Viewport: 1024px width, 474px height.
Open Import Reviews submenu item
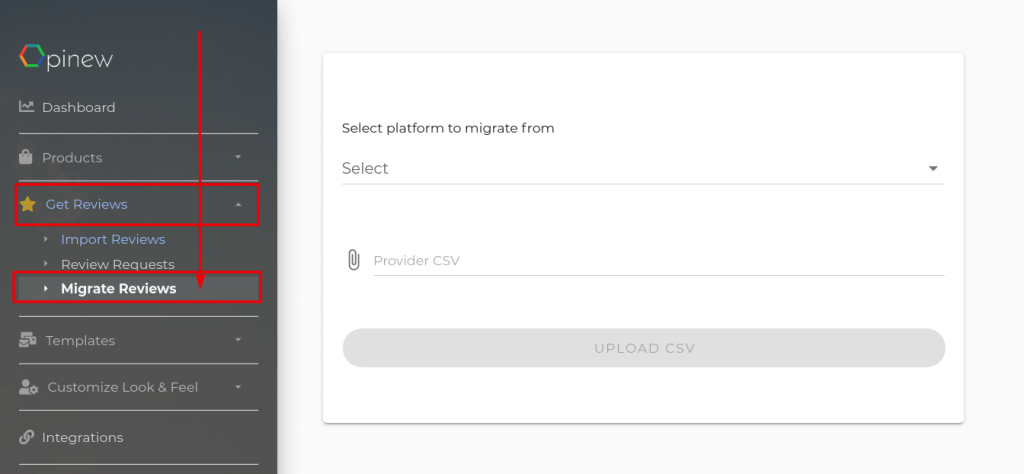[113, 240]
